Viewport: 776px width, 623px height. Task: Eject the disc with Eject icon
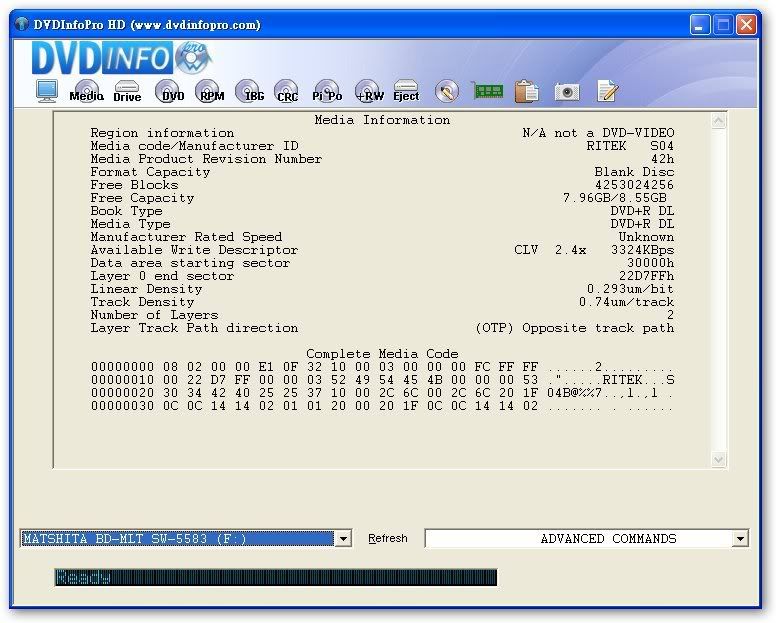click(406, 91)
